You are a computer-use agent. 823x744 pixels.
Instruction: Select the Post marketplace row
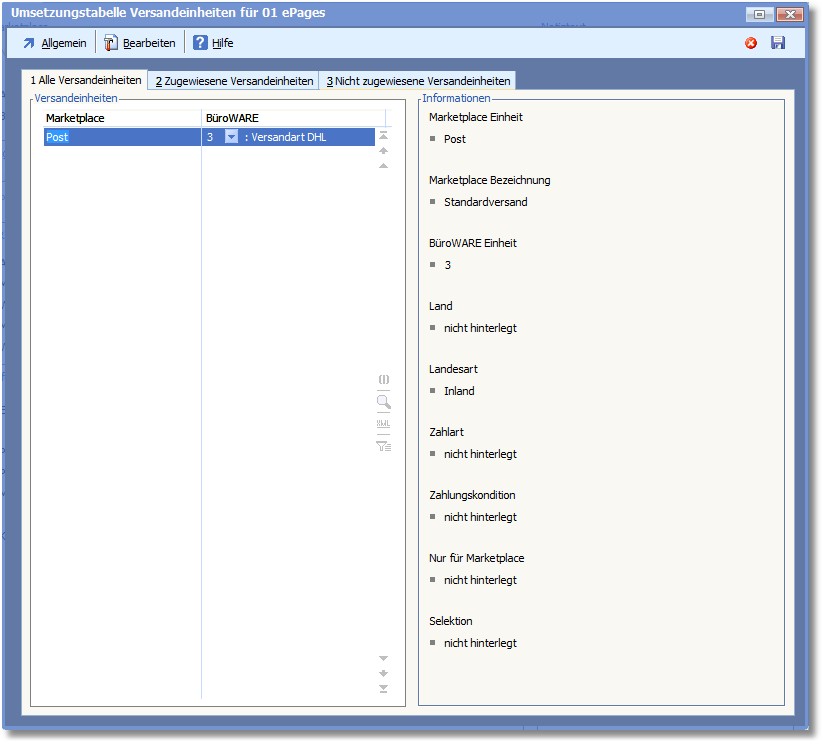[x=120, y=137]
